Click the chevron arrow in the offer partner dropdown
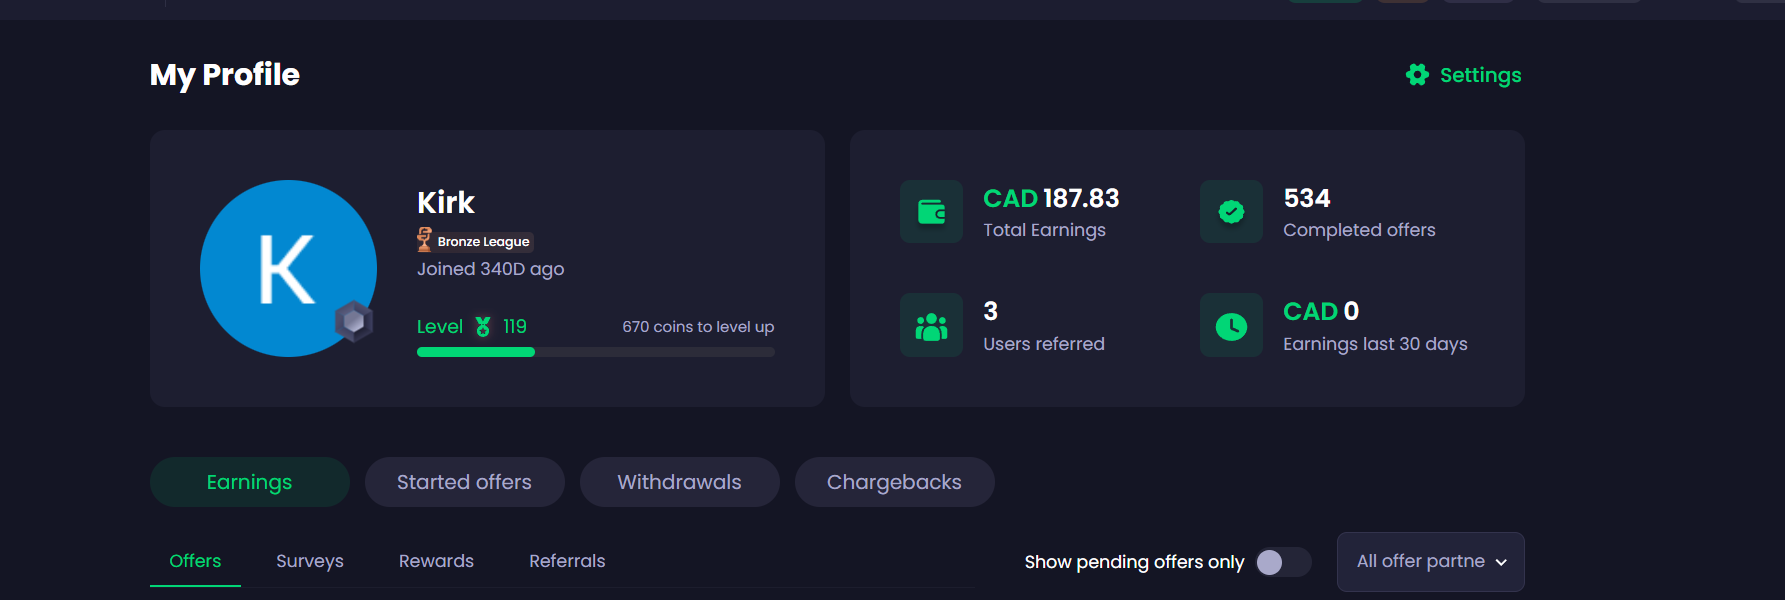The height and width of the screenshot is (600, 1785). point(1501,562)
